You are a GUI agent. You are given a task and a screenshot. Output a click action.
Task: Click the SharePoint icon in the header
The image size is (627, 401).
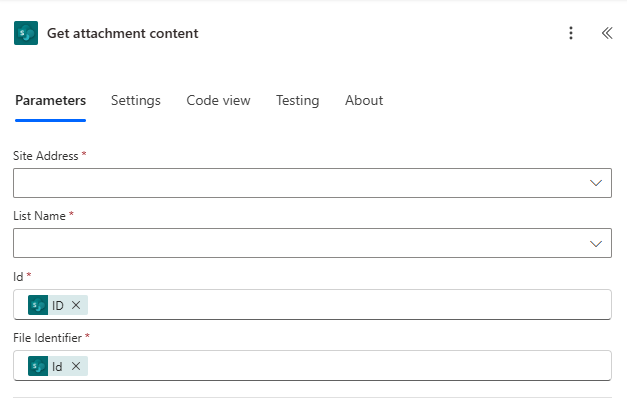25,33
